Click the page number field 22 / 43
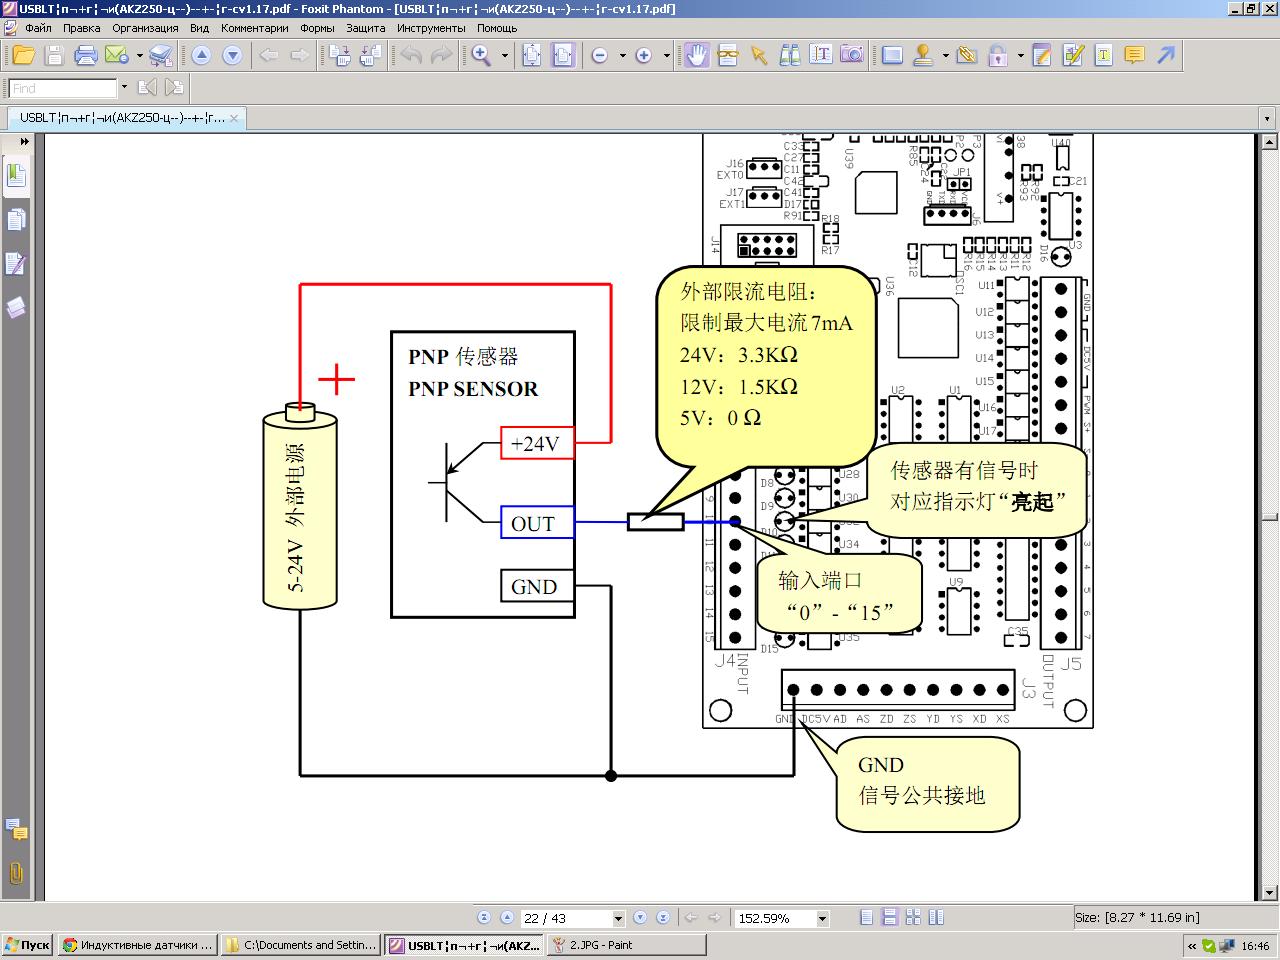 point(565,918)
